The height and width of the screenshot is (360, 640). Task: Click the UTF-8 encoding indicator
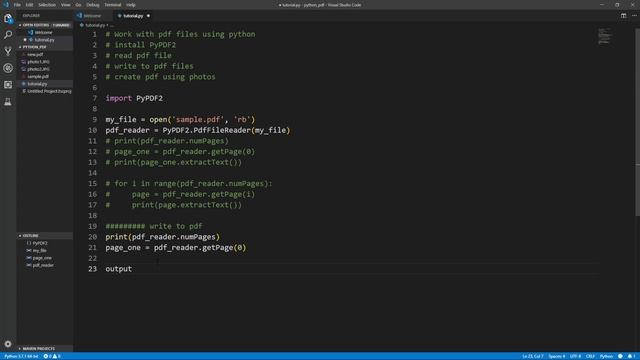tap(575, 356)
